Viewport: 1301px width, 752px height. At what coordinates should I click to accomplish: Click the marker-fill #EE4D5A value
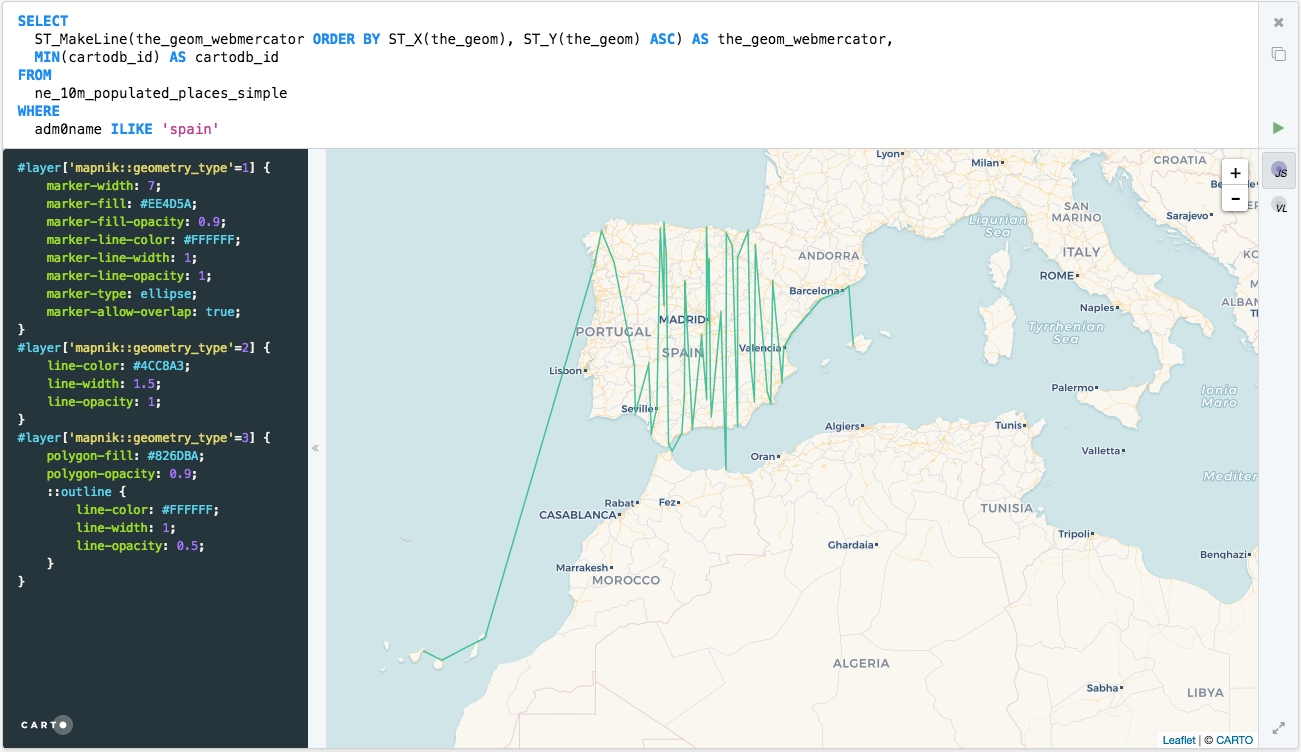click(x=169, y=204)
